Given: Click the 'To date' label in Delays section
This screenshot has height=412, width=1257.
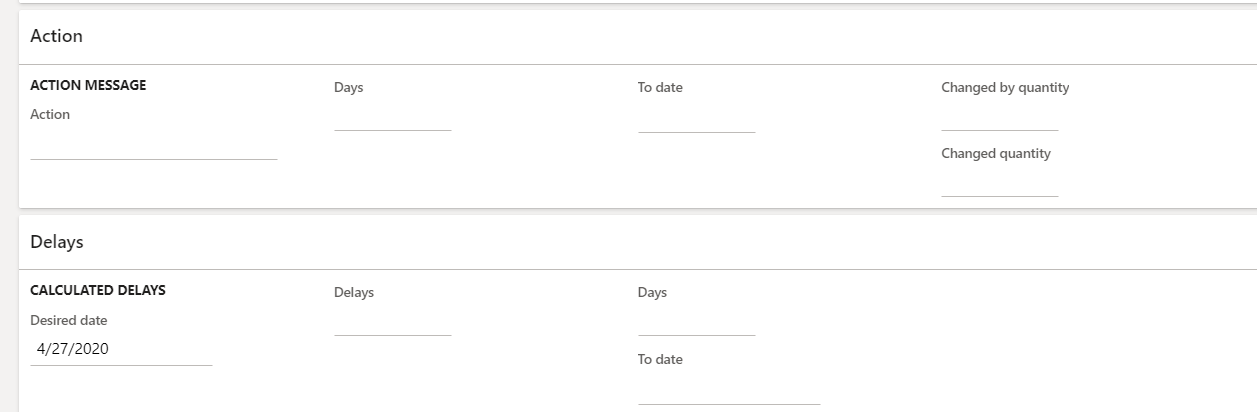Looking at the screenshot, I should tap(660, 360).
